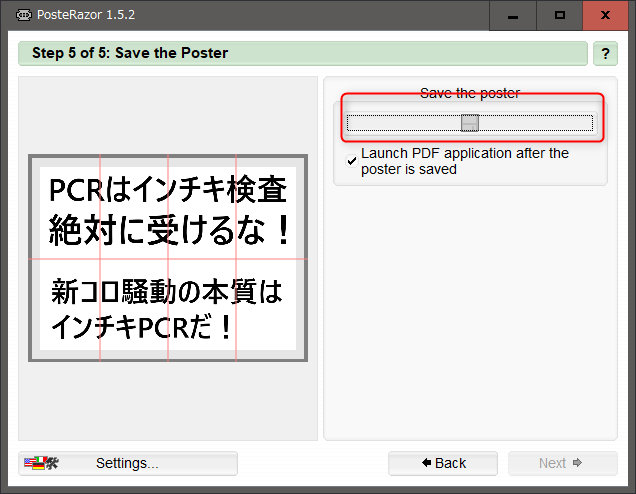This screenshot has height=494, width=636.
Task: Click the 'Save the poster' group title
Action: pos(469,93)
